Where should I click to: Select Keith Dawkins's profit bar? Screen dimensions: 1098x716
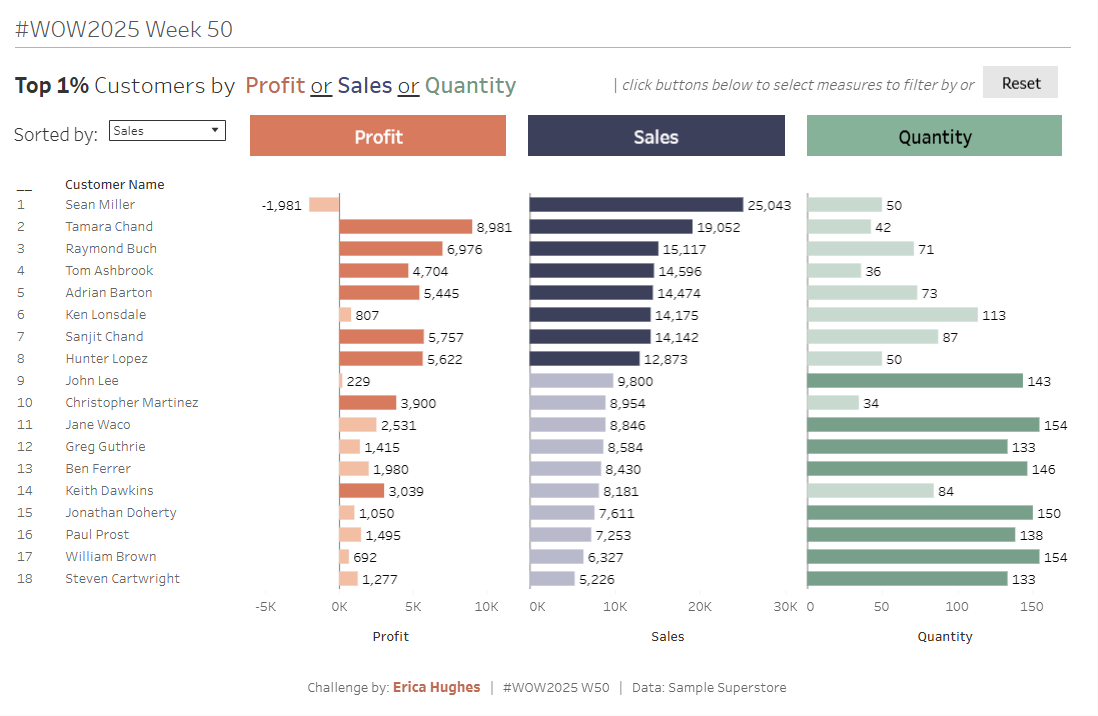point(362,491)
